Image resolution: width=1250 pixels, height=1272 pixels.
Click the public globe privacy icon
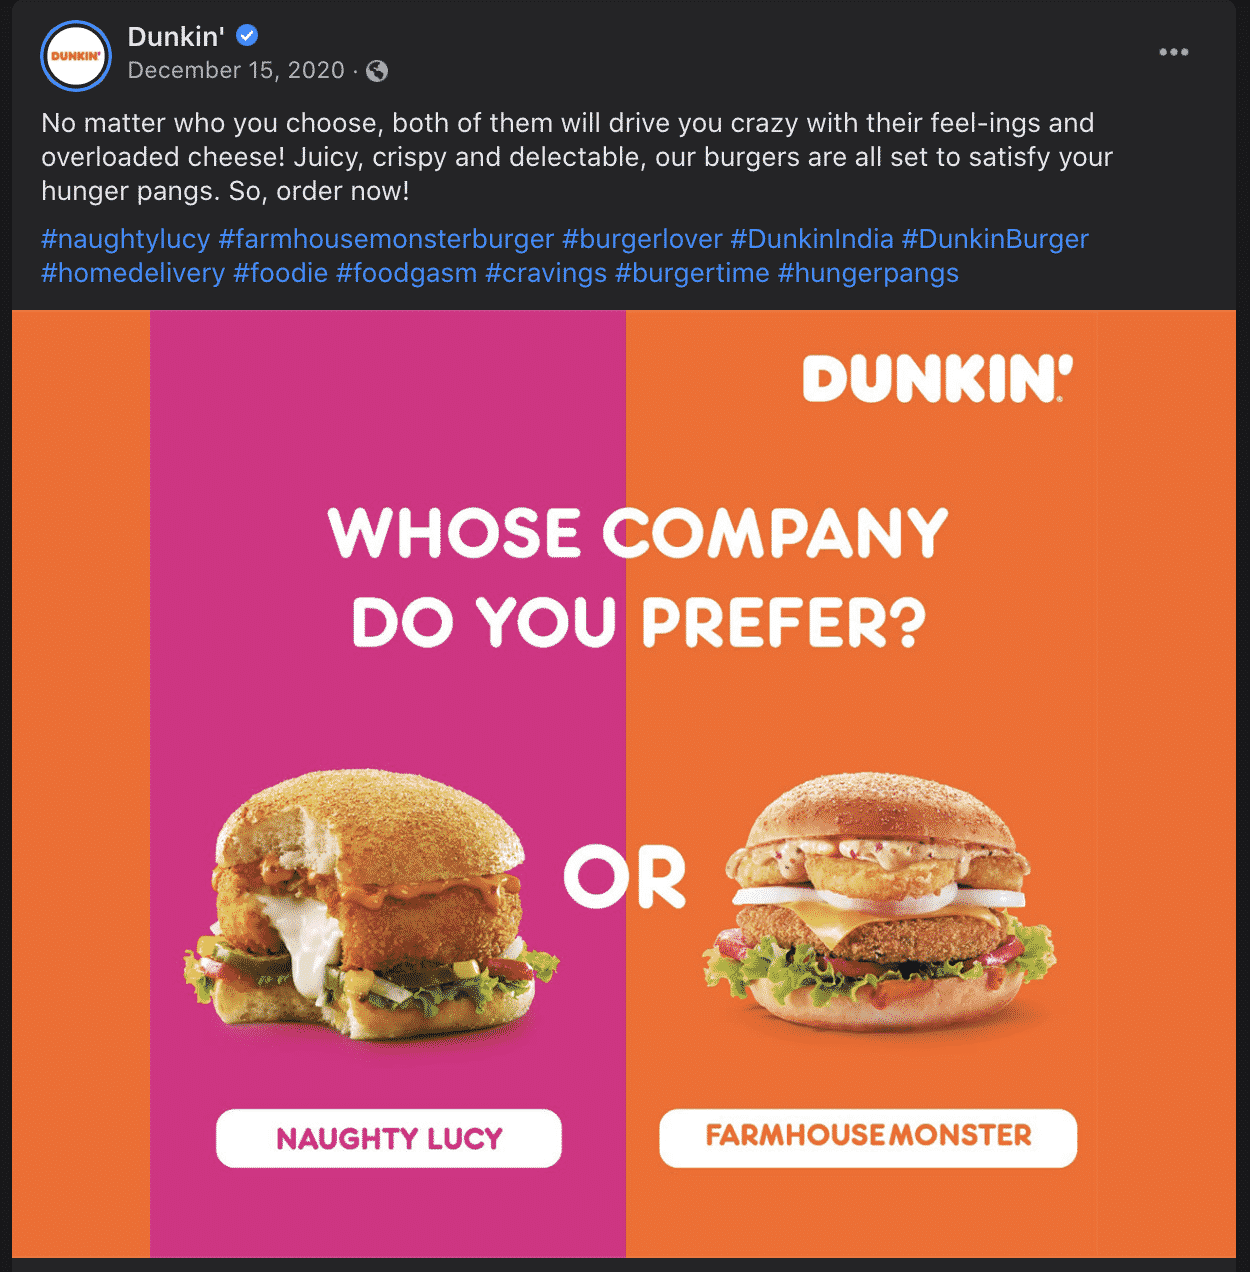pyautogui.click(x=377, y=71)
